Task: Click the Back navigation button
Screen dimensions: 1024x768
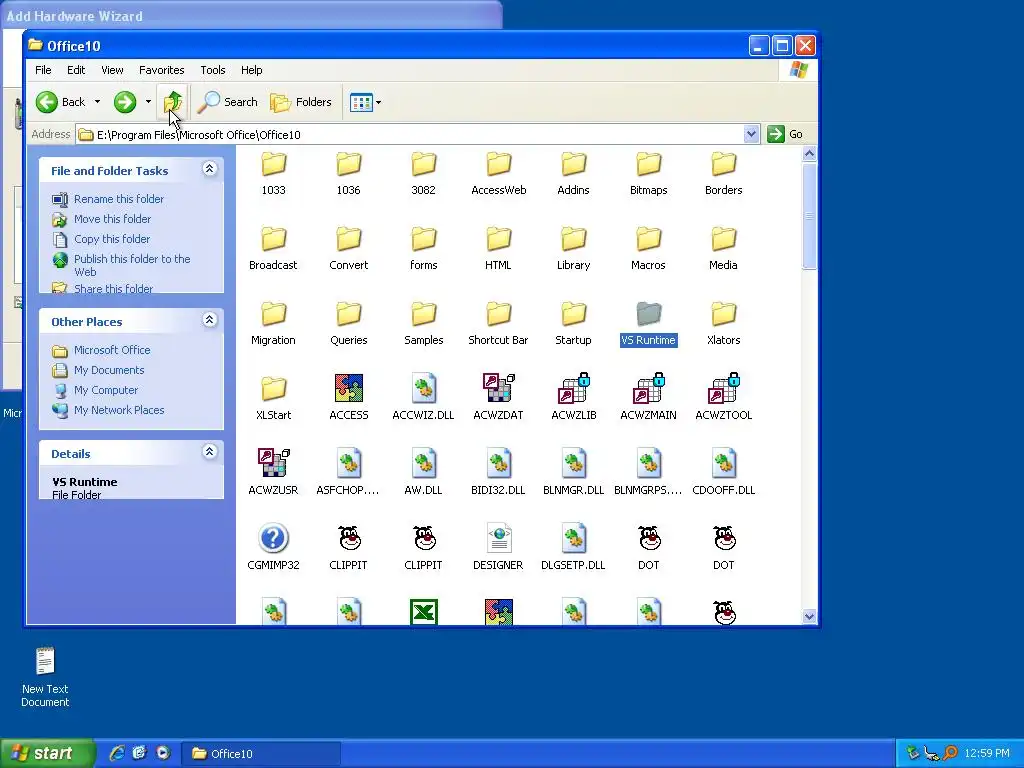Action: click(x=61, y=102)
